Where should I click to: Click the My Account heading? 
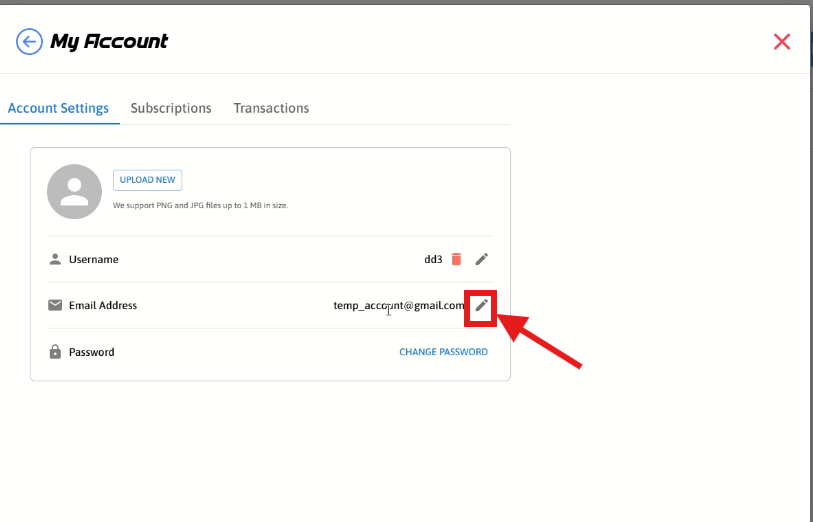coord(109,41)
